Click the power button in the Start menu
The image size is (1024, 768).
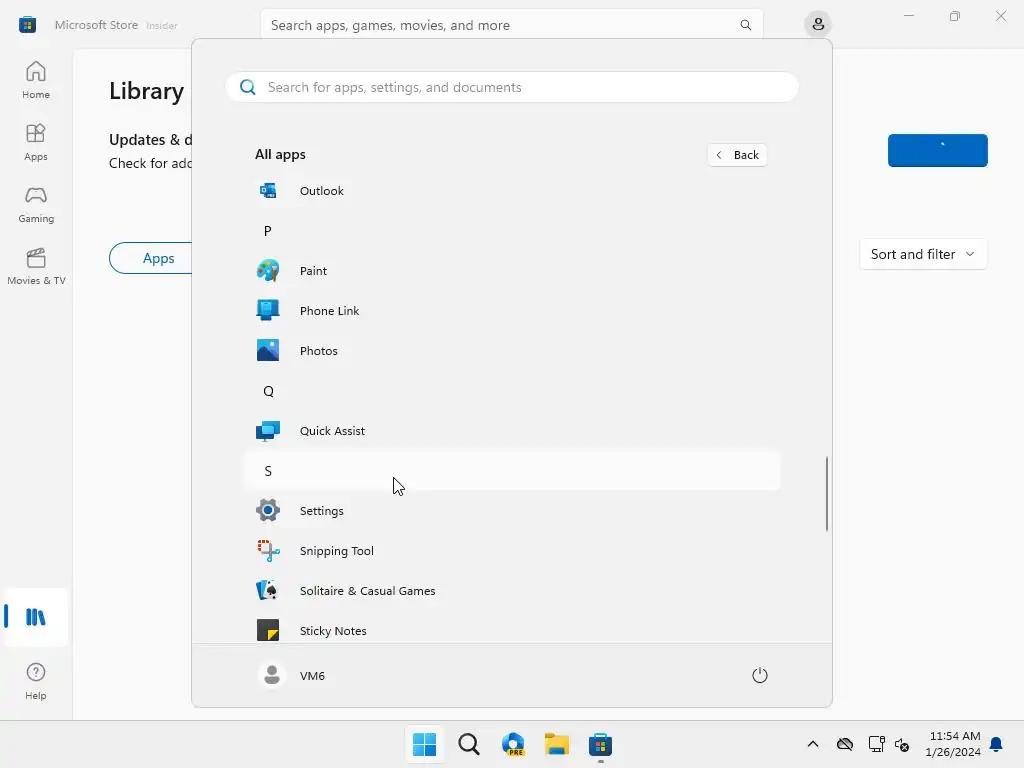pos(760,675)
